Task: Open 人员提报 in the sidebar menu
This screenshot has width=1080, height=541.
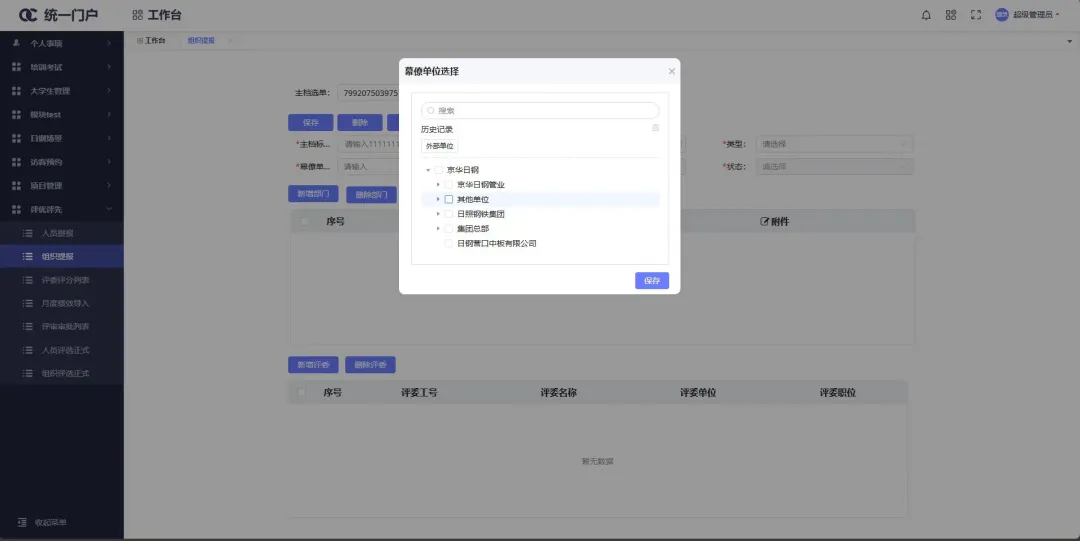Action: [x=57, y=233]
